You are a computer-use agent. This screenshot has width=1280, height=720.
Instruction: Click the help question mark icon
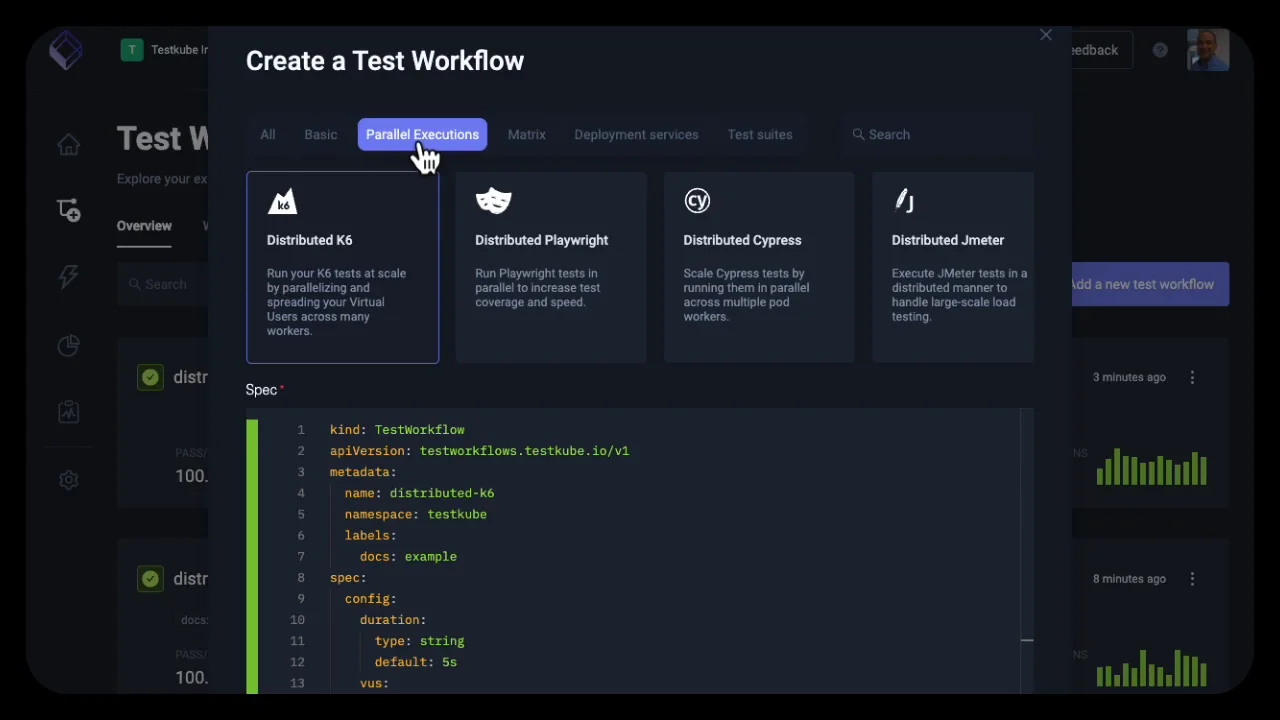tap(1160, 50)
